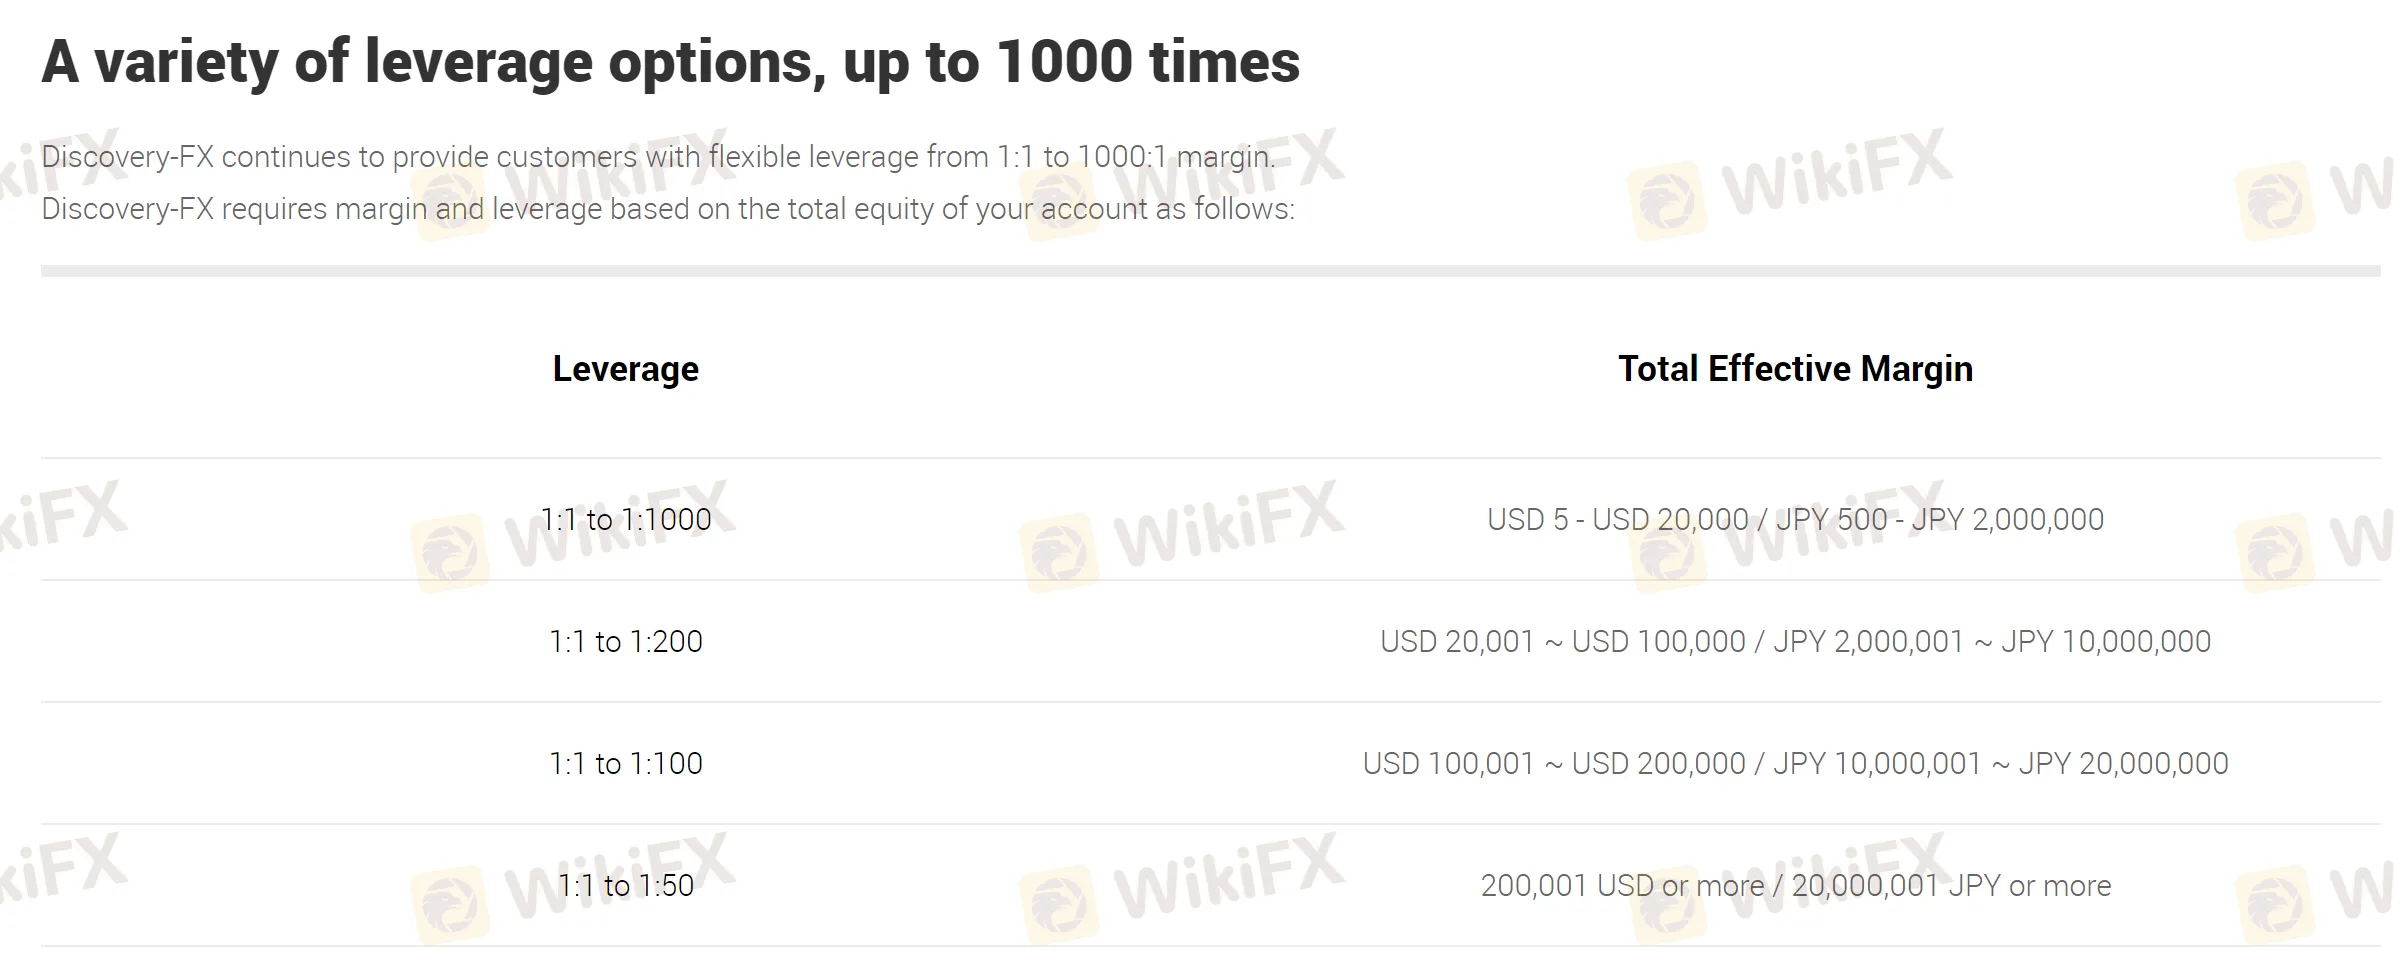
Task: Click the sentence about total equity of your account
Action: coord(668,209)
